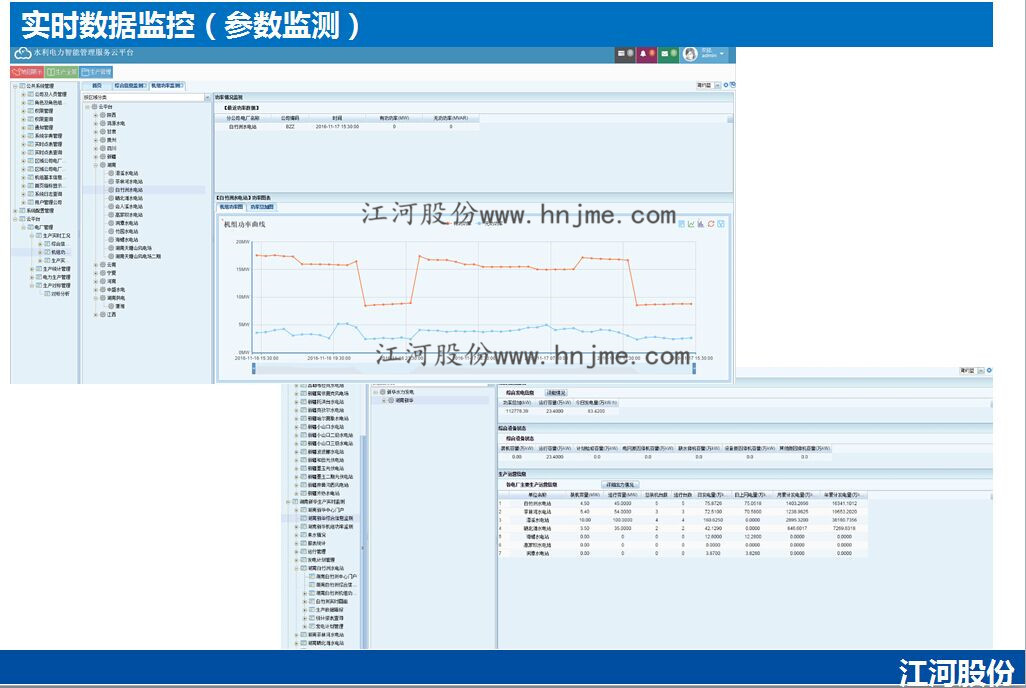Open 电厂管理 in the left menu tree
Viewport: 1026px width, 688px height.
[x=44, y=227]
